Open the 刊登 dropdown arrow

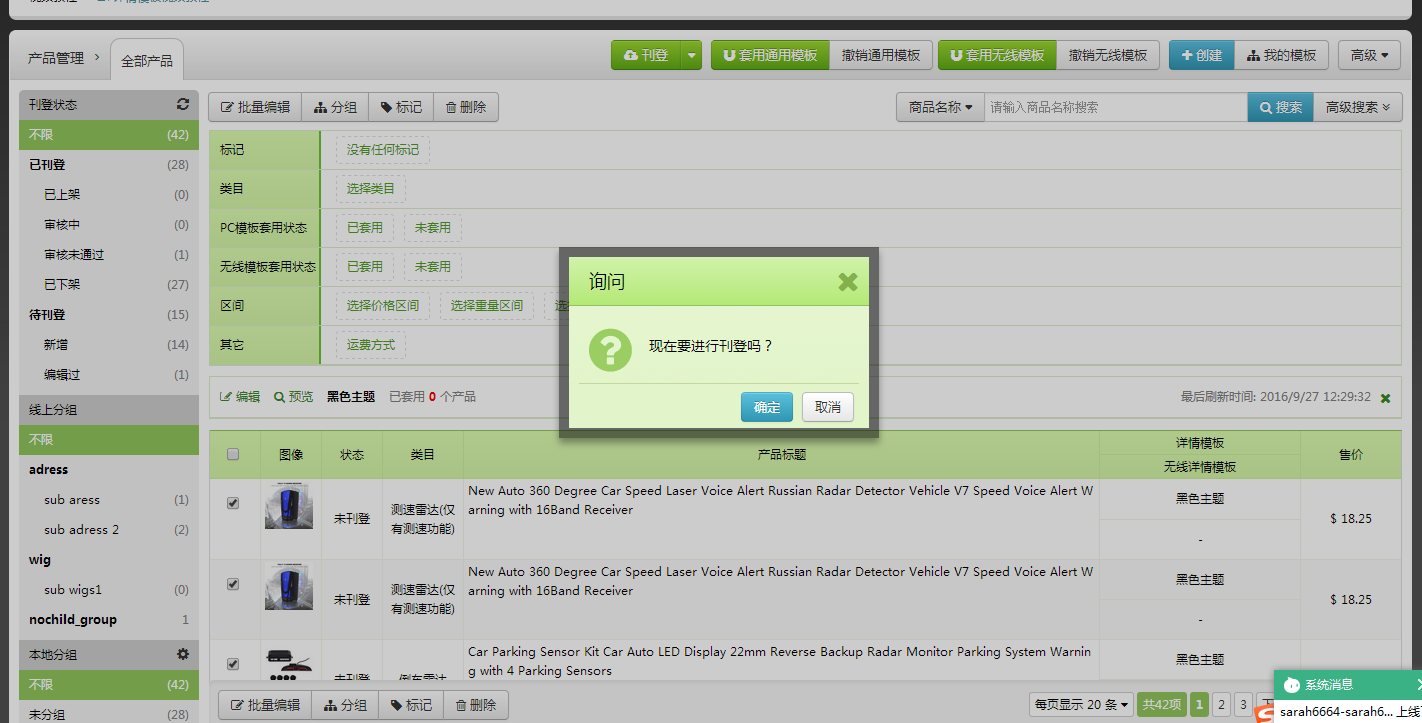692,55
